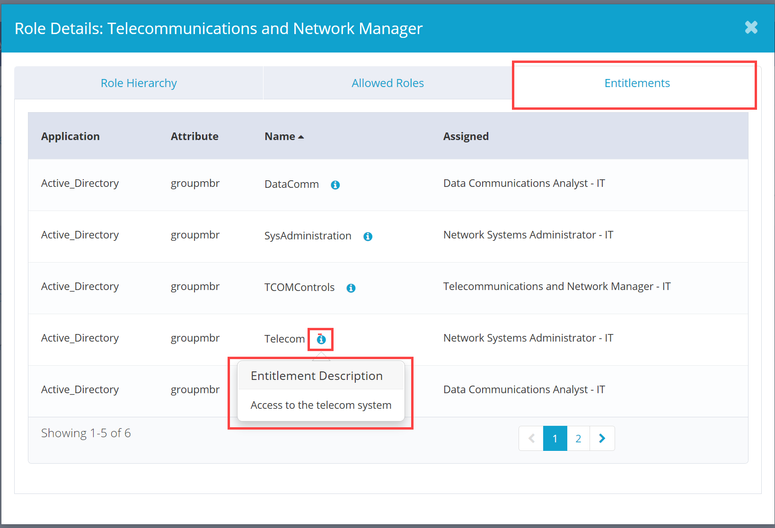Select the Entitlements tab

click(x=636, y=83)
